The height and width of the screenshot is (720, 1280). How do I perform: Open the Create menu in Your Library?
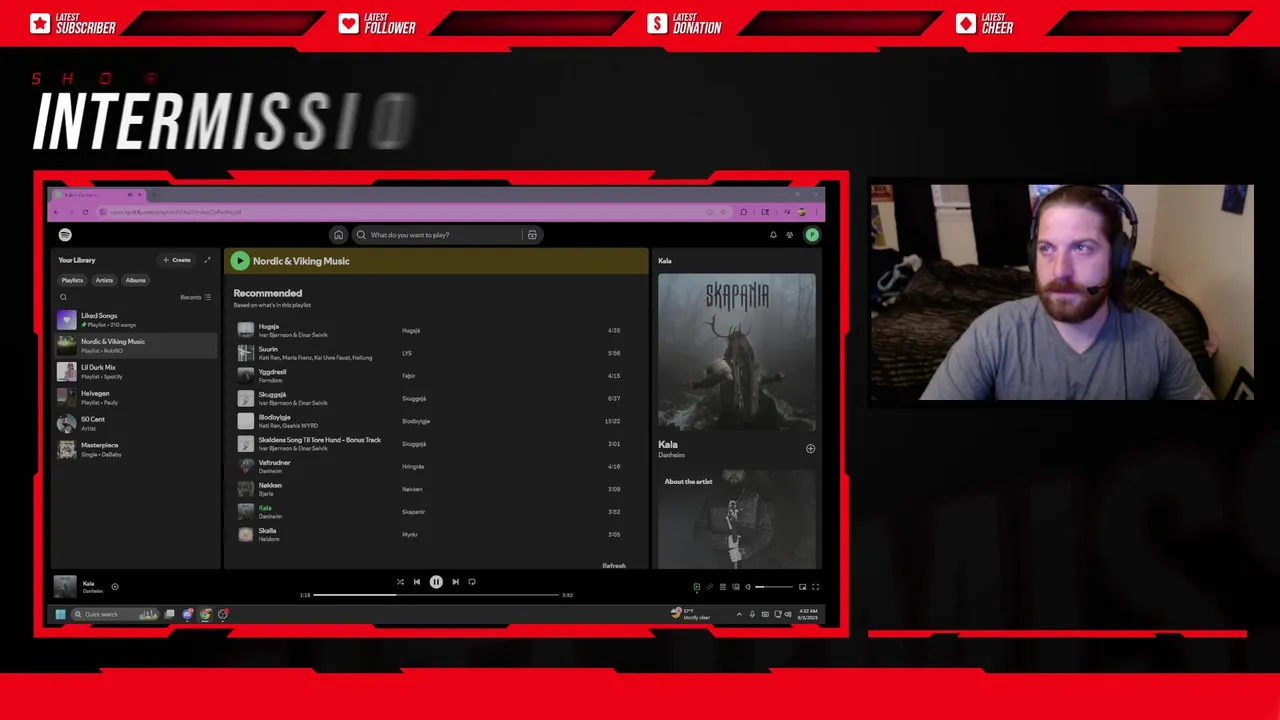[177, 260]
